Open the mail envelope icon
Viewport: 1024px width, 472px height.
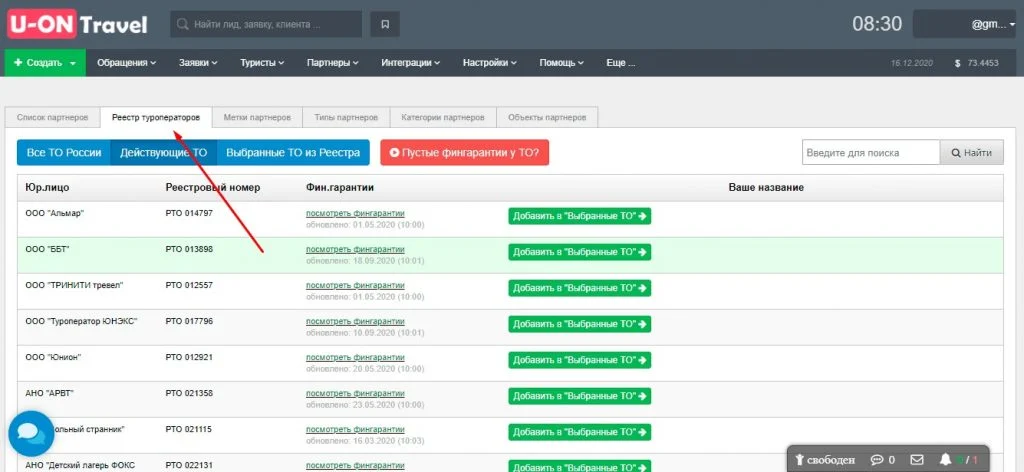coord(918,460)
